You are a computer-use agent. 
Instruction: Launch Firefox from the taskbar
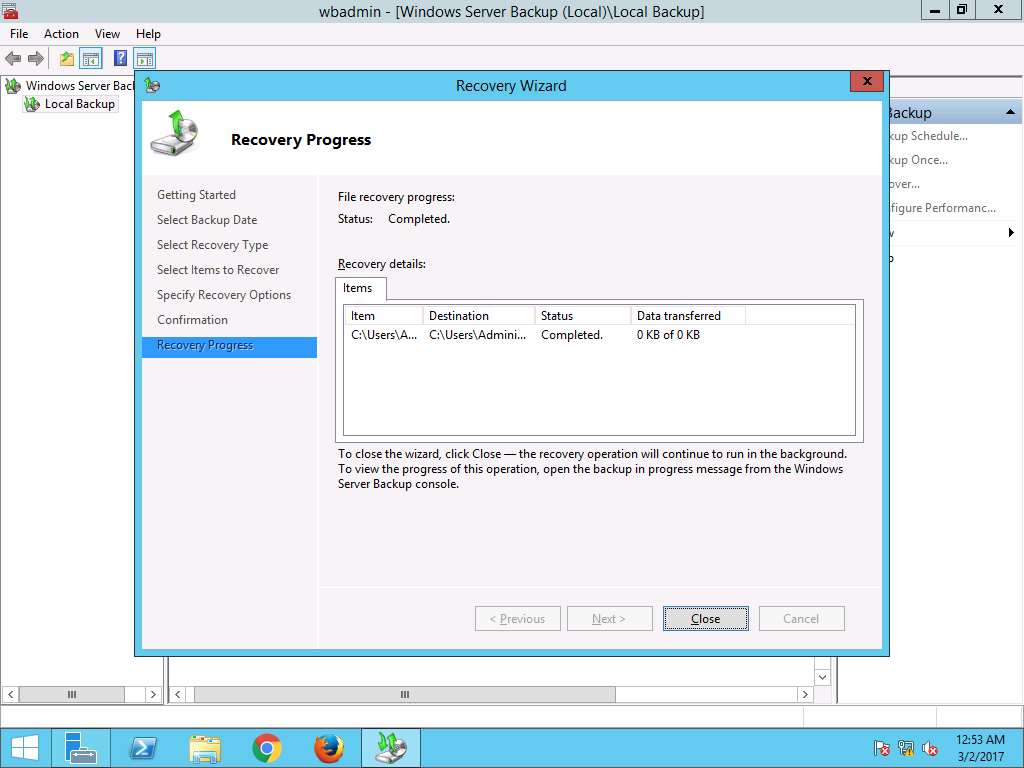click(x=328, y=748)
